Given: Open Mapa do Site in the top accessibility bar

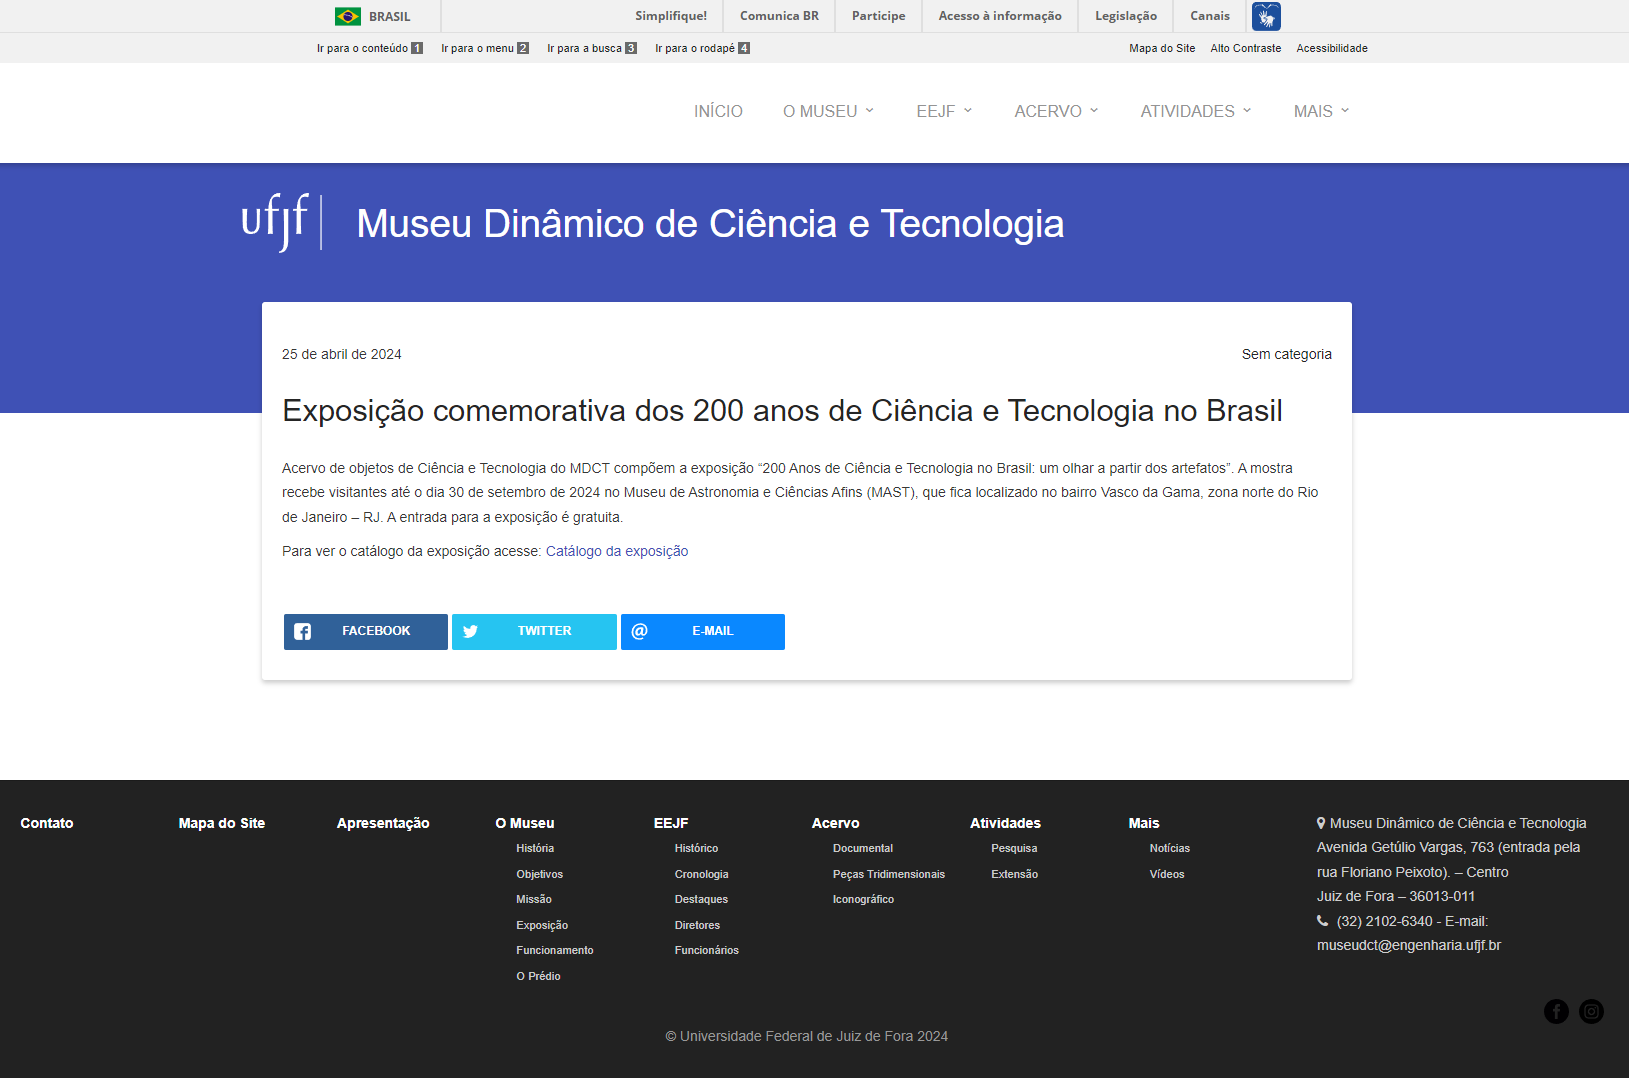Looking at the screenshot, I should coord(1162,48).
